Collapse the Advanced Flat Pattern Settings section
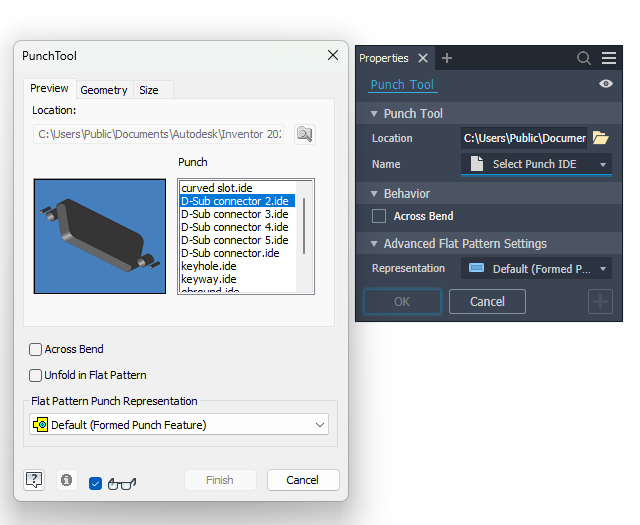Screen dimensions: 640x525 point(374,244)
